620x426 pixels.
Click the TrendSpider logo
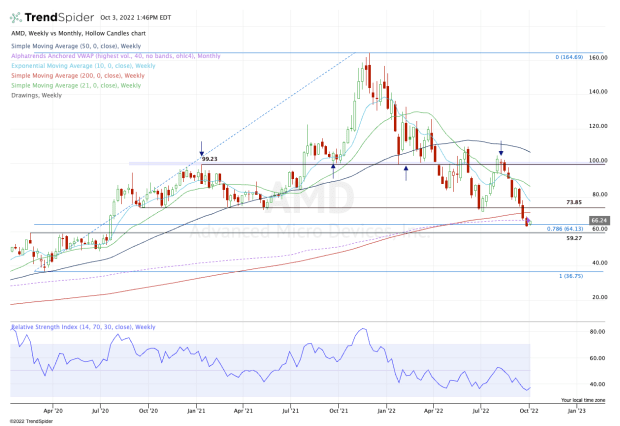pos(52,17)
